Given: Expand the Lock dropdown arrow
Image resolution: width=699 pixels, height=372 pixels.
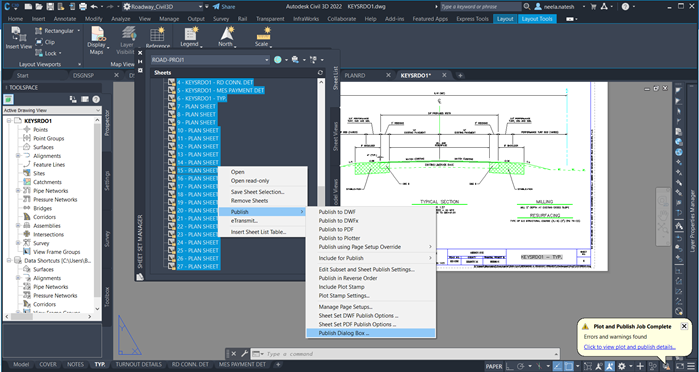Looking at the screenshot, I should click(x=60, y=53).
